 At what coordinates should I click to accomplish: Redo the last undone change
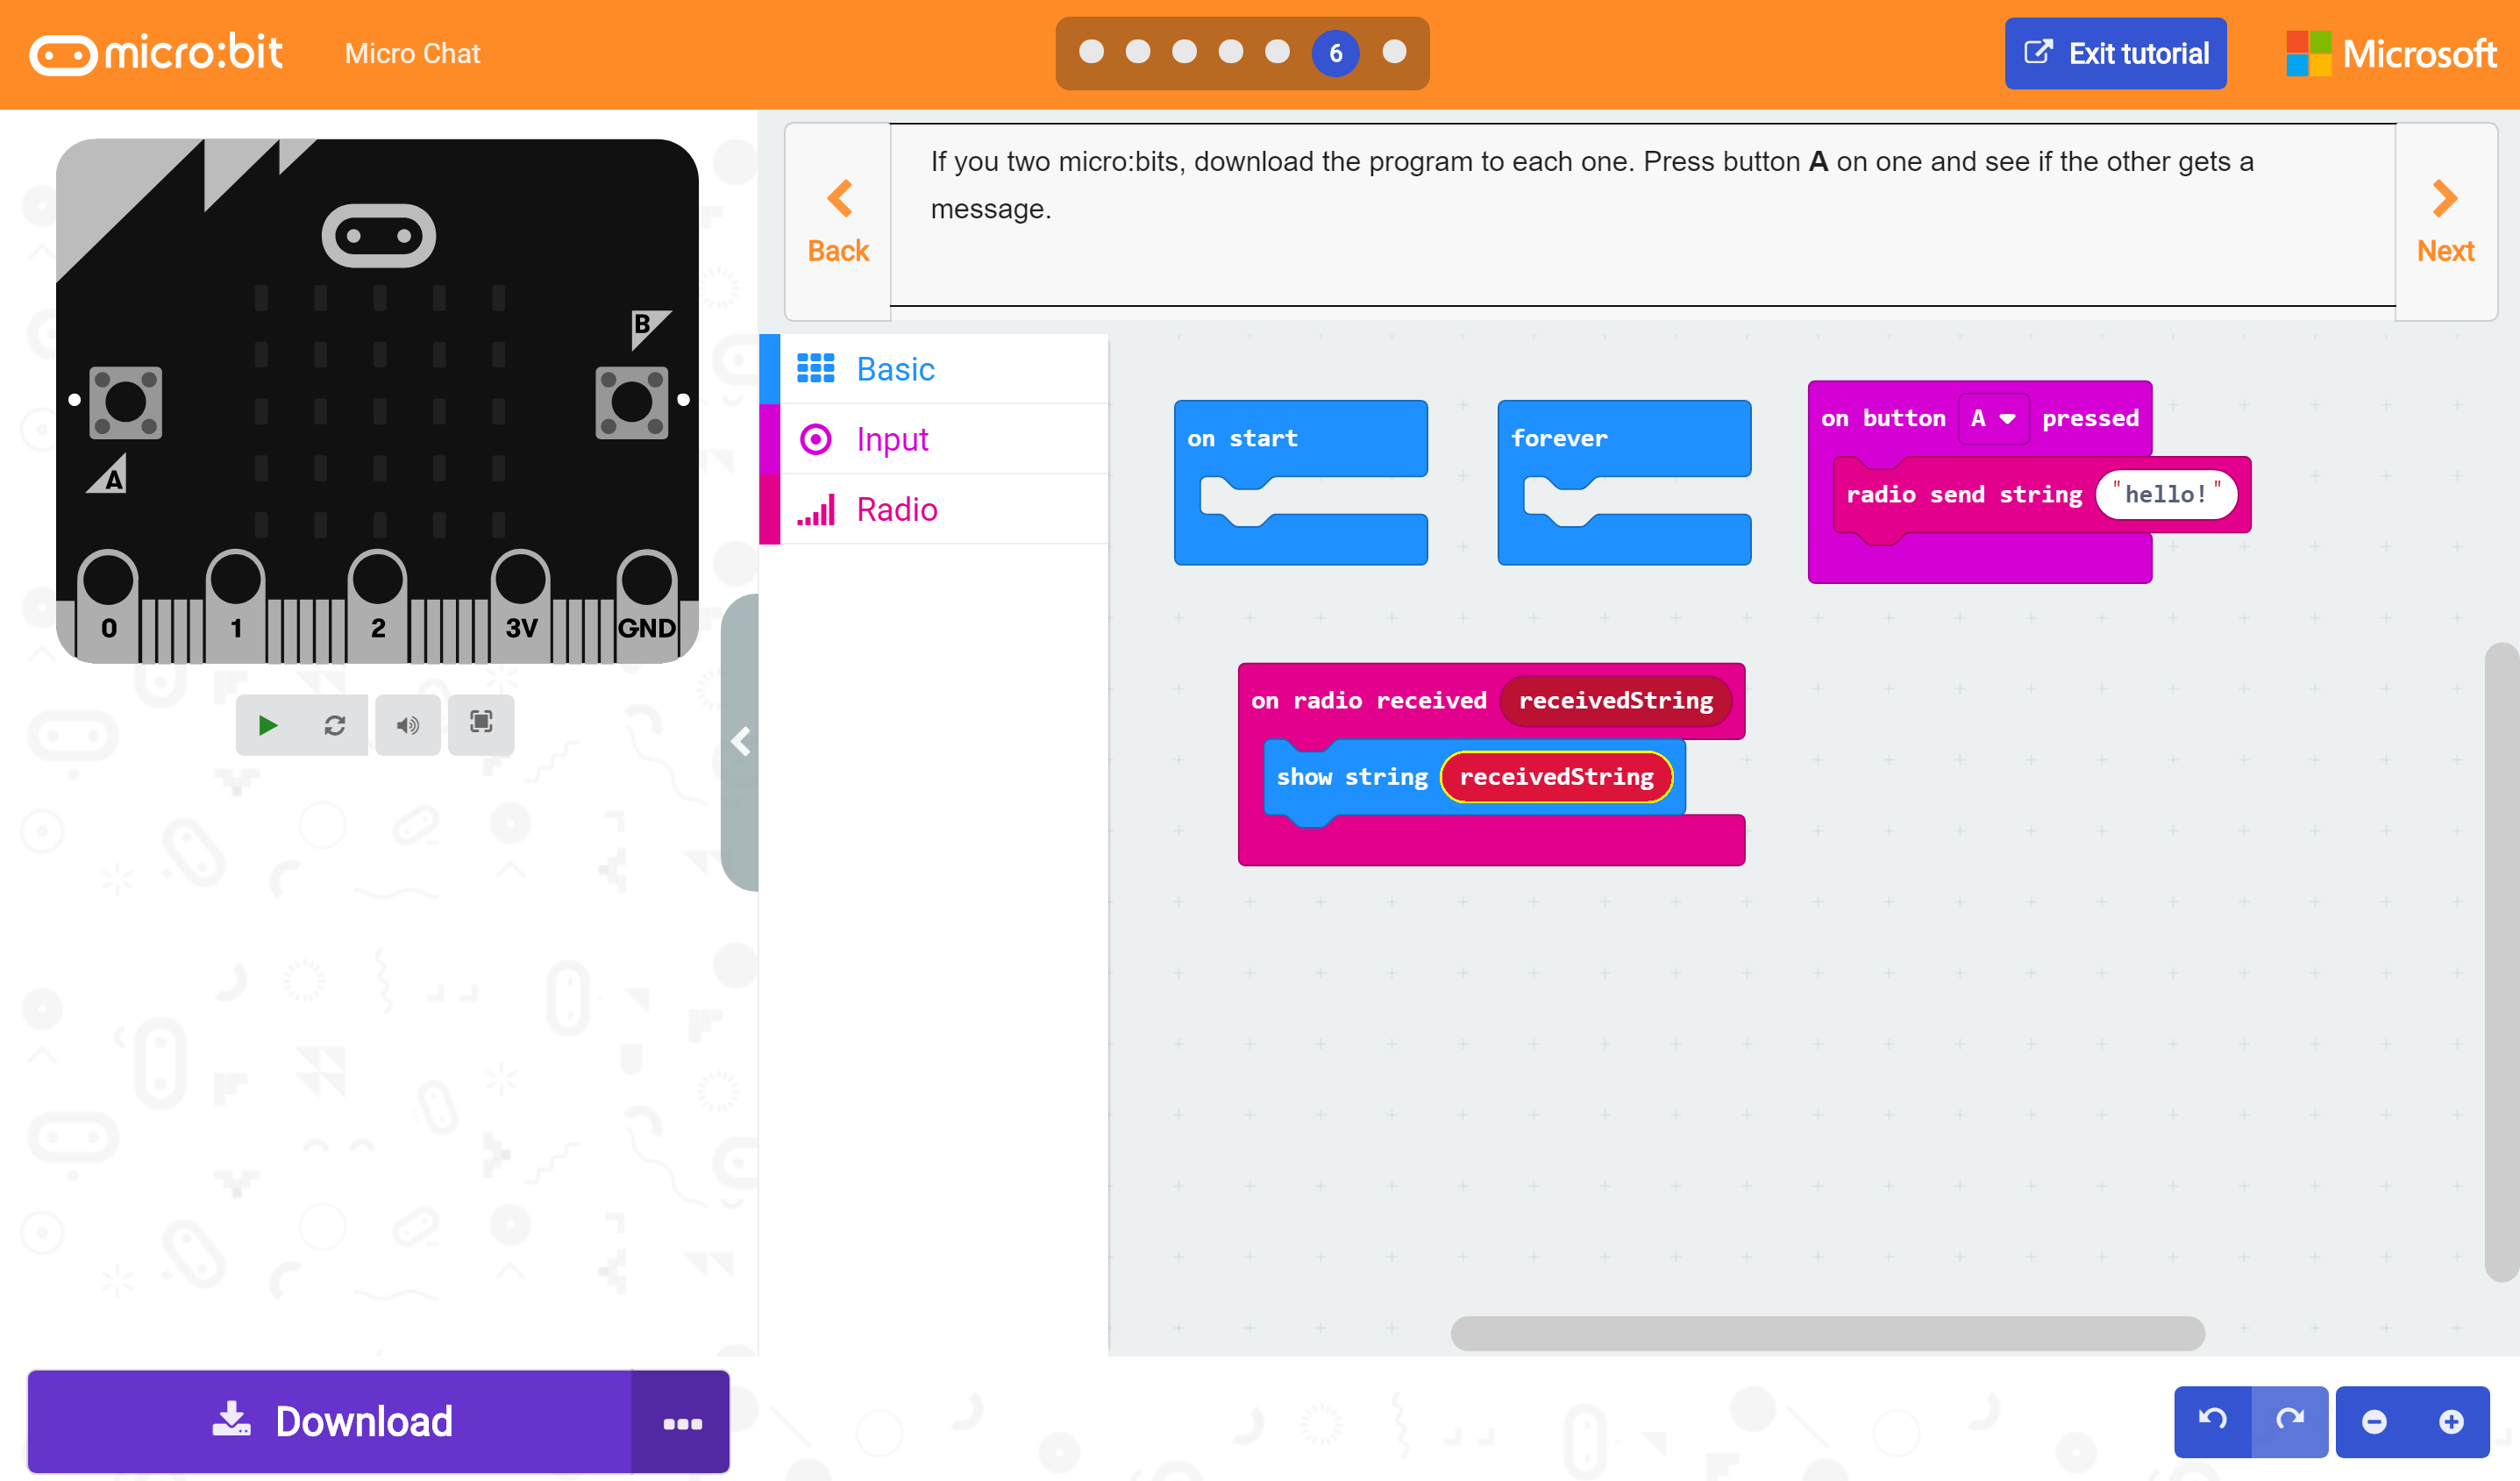click(2292, 1421)
